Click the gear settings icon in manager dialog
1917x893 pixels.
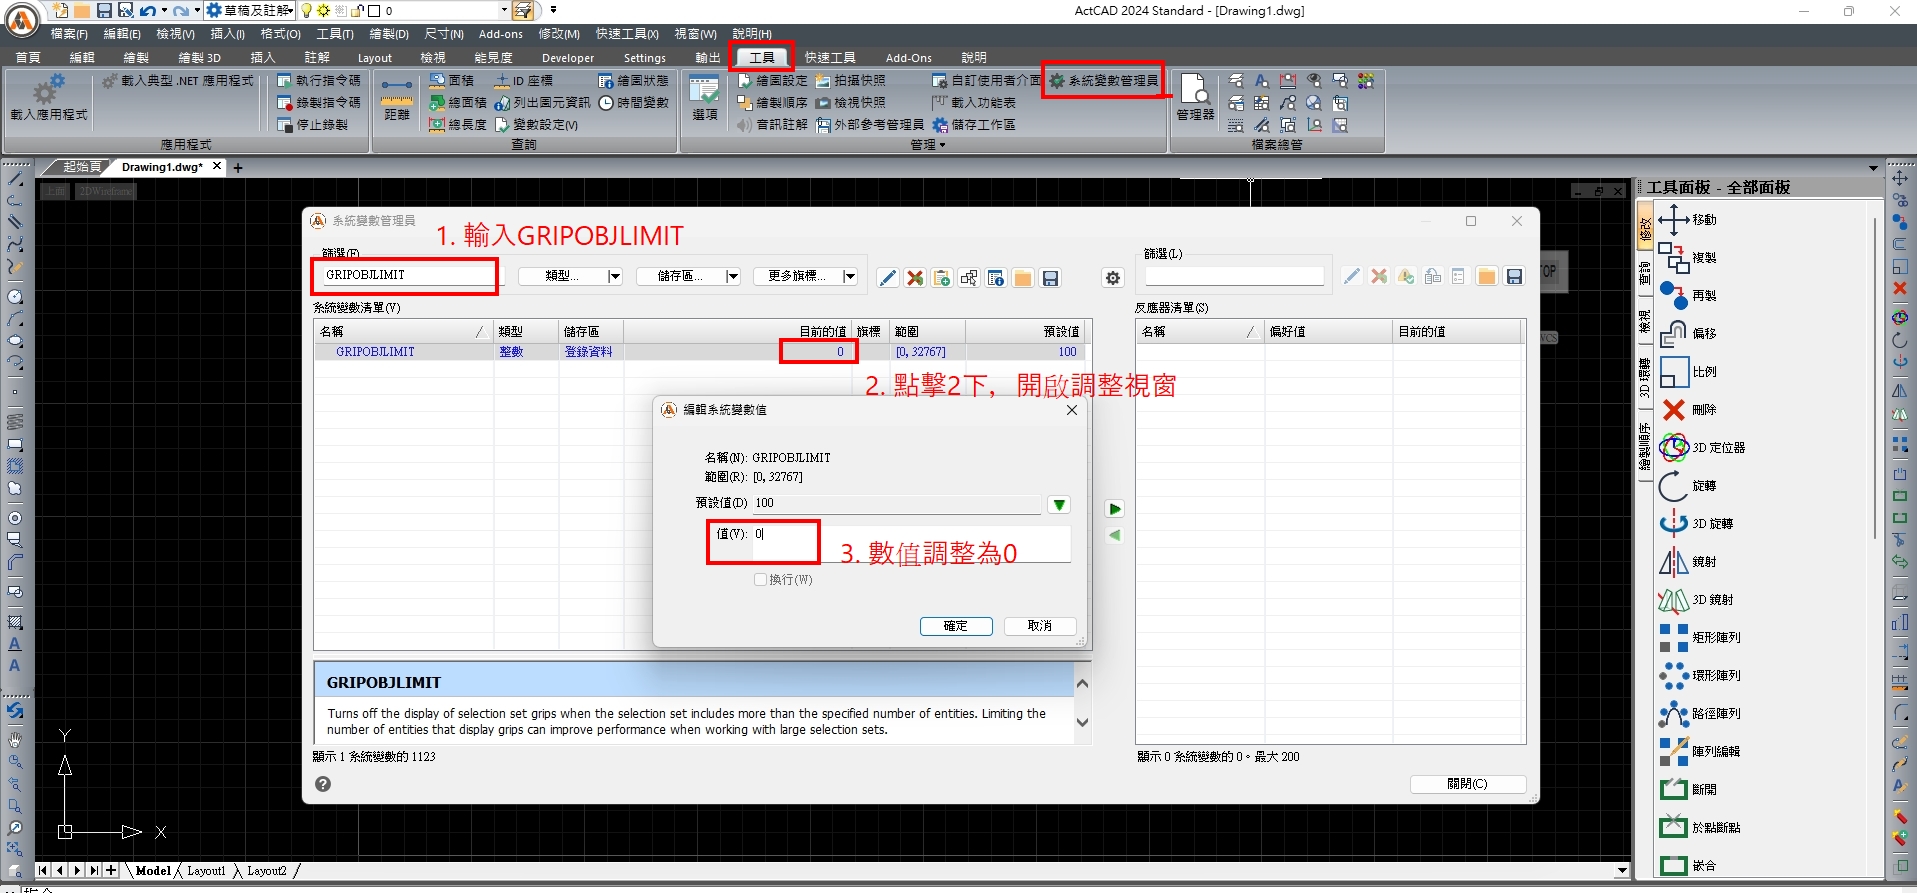(x=1113, y=278)
